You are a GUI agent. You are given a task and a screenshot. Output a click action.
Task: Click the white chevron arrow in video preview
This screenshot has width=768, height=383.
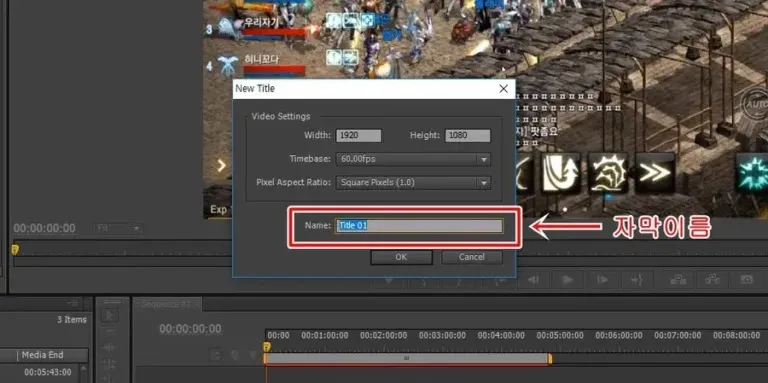pyautogui.click(x=221, y=166)
